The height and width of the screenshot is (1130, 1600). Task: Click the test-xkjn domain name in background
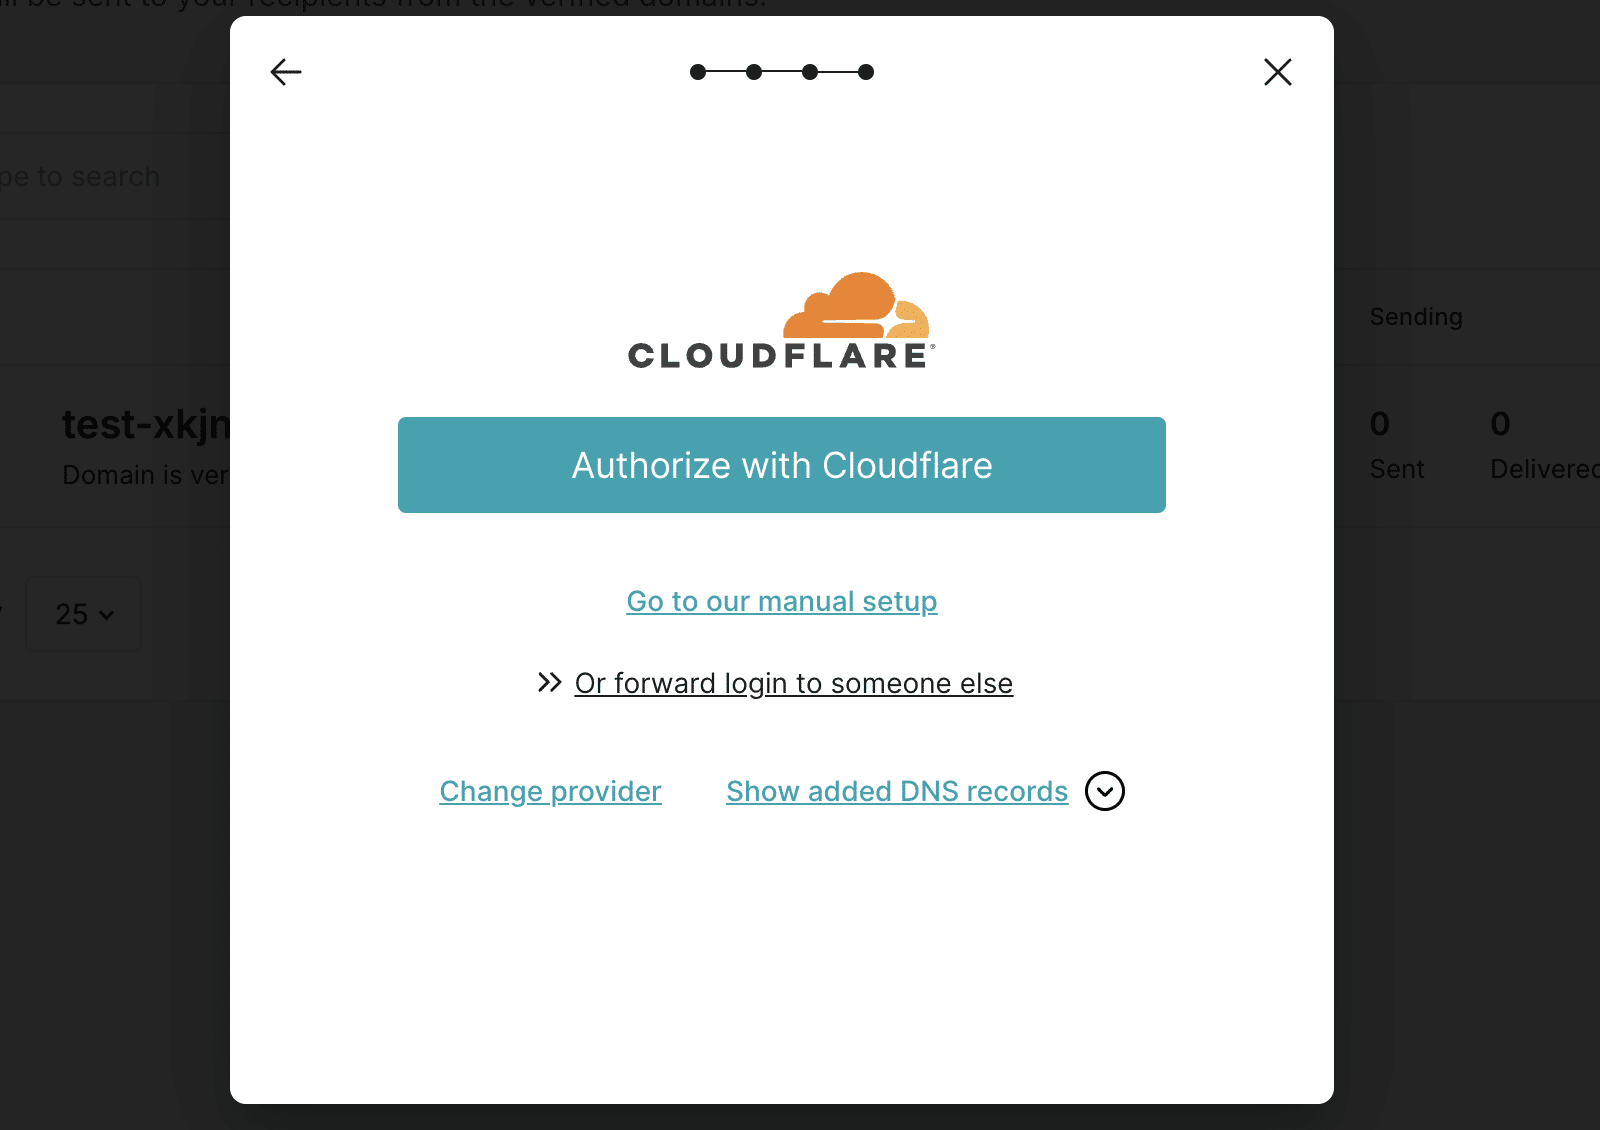click(146, 425)
